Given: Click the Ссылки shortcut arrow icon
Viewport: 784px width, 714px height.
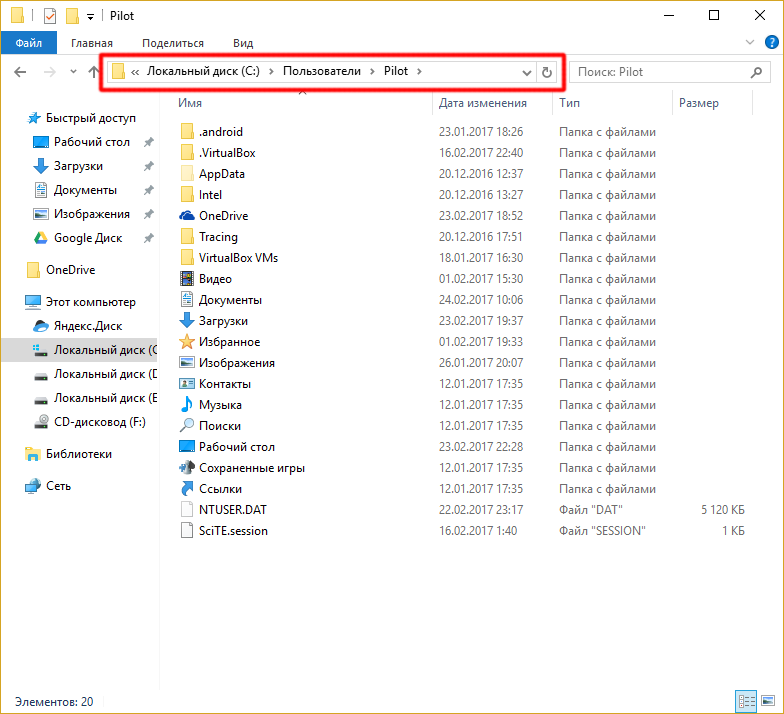Looking at the screenshot, I should click(186, 488).
